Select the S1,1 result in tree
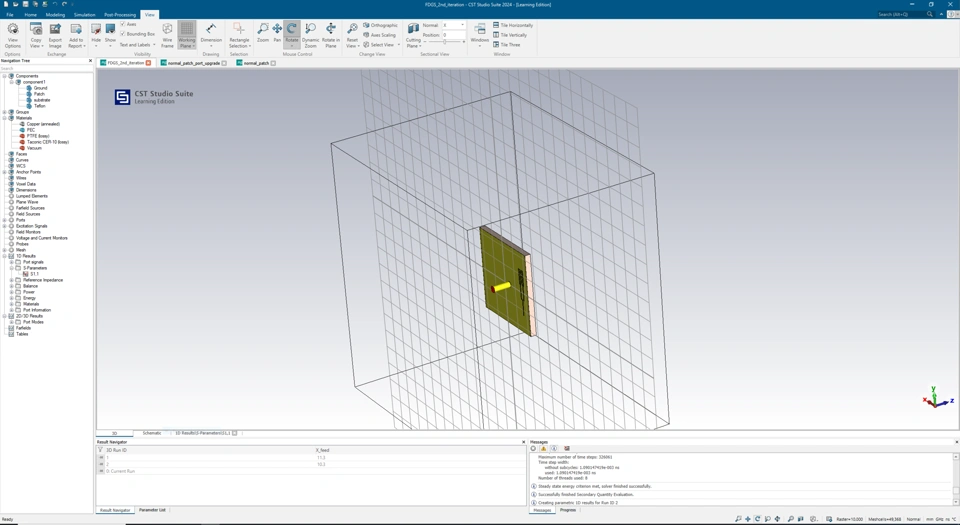 tap(32, 274)
